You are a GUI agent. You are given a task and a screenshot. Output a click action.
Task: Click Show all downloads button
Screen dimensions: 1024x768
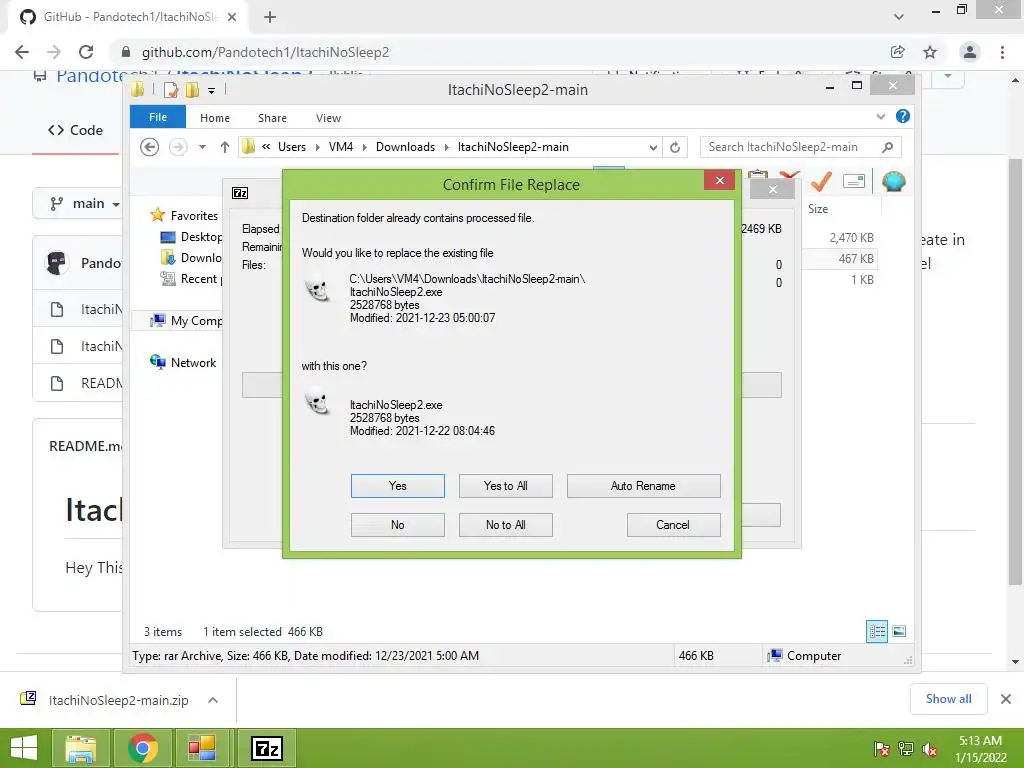948,699
